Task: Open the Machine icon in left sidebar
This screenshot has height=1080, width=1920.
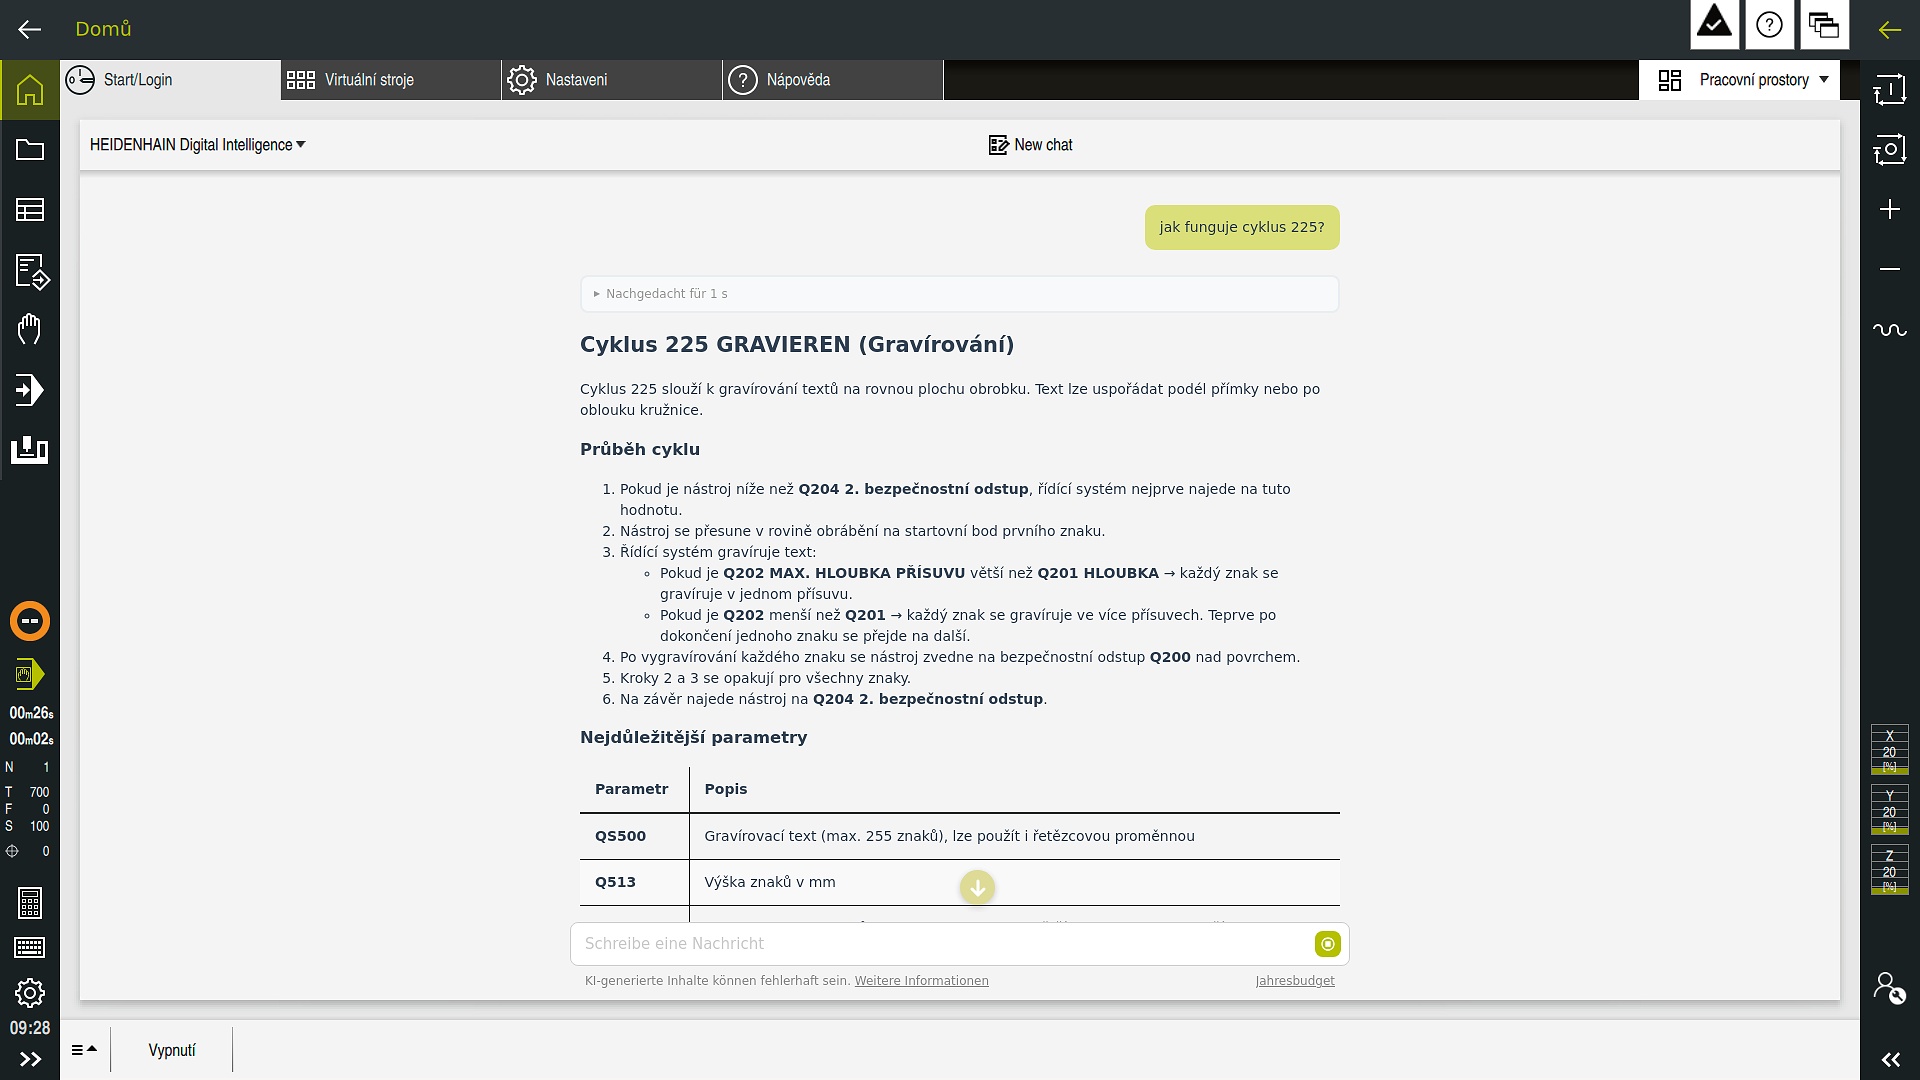Action: (30, 450)
